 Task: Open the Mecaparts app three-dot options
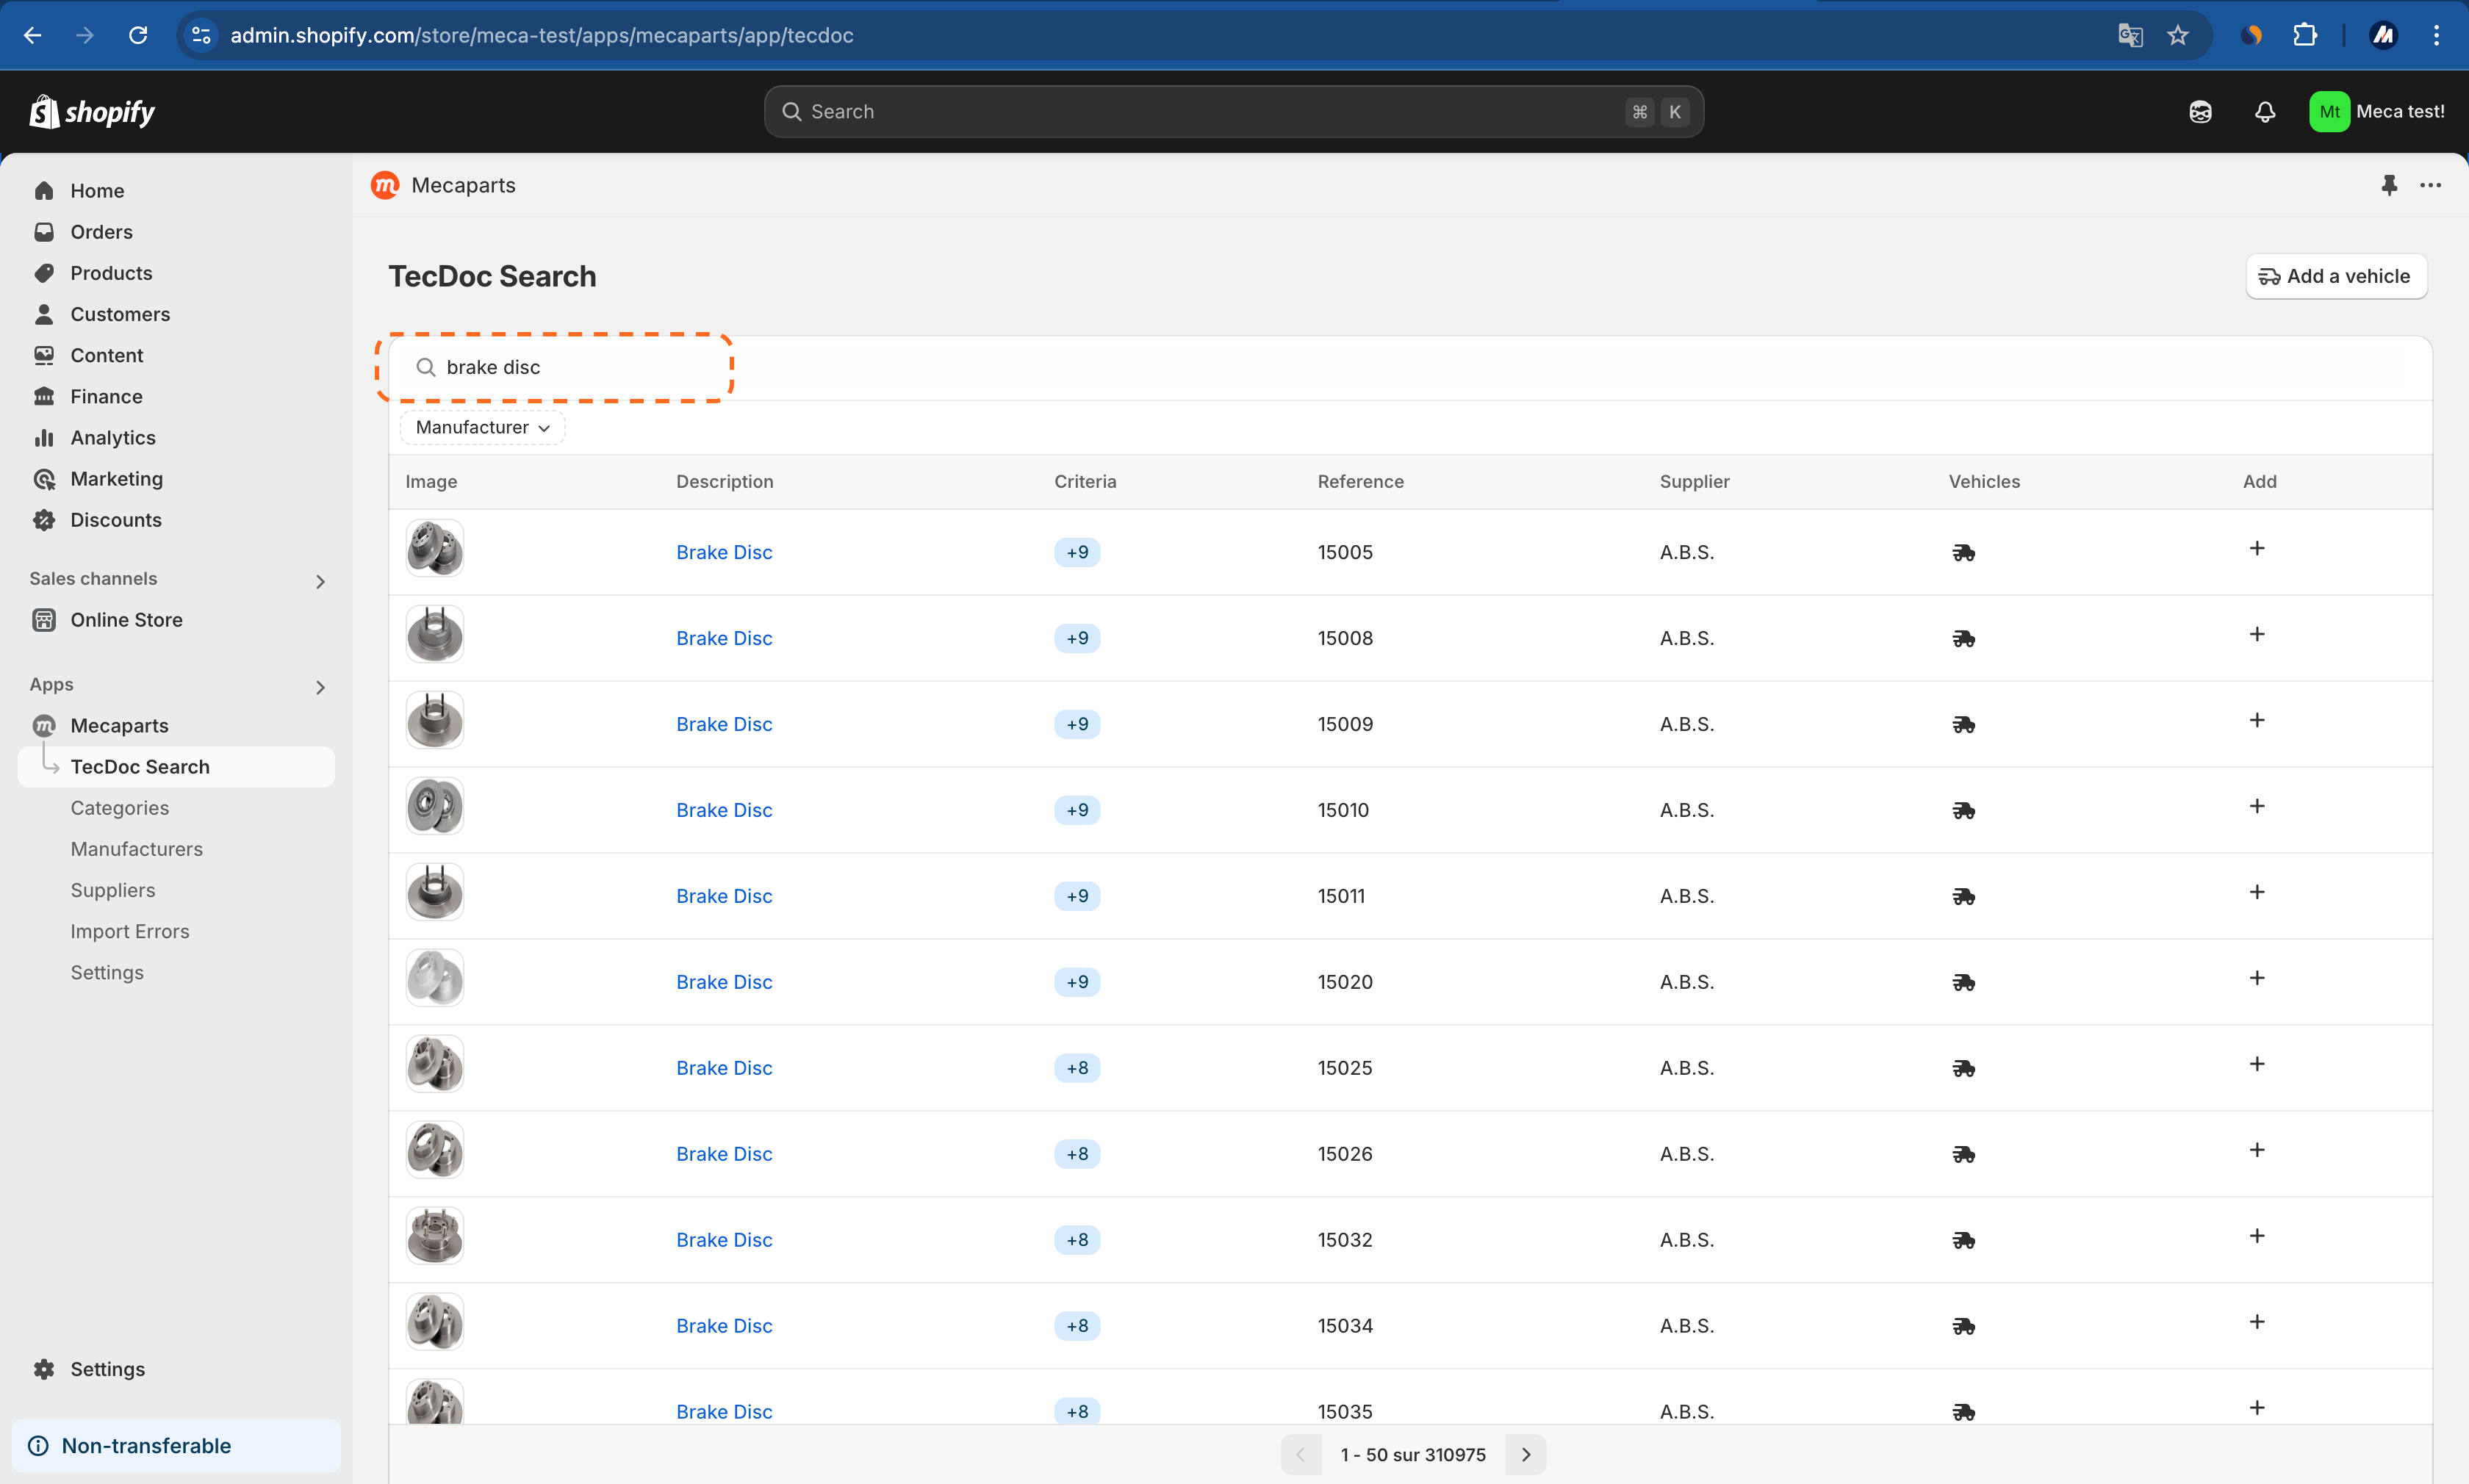coord(2431,185)
